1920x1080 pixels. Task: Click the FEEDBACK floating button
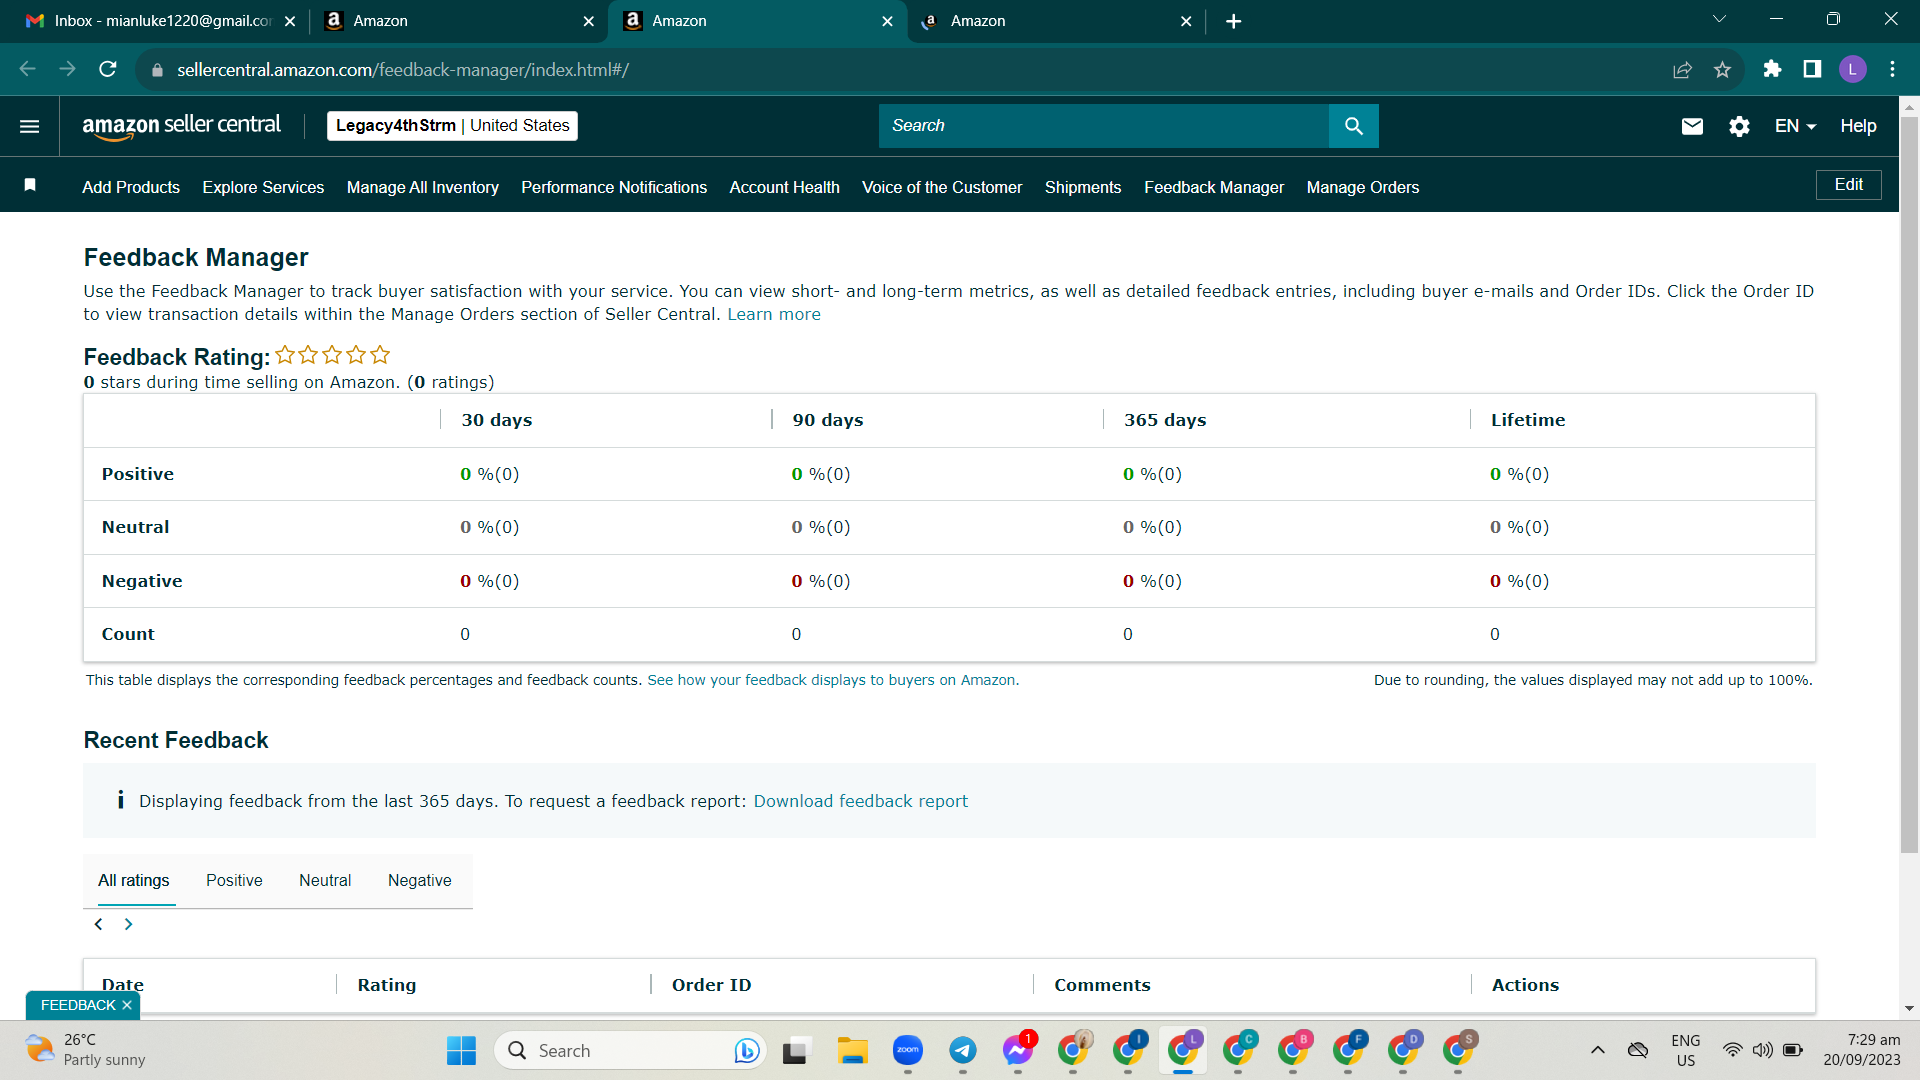tap(78, 1005)
